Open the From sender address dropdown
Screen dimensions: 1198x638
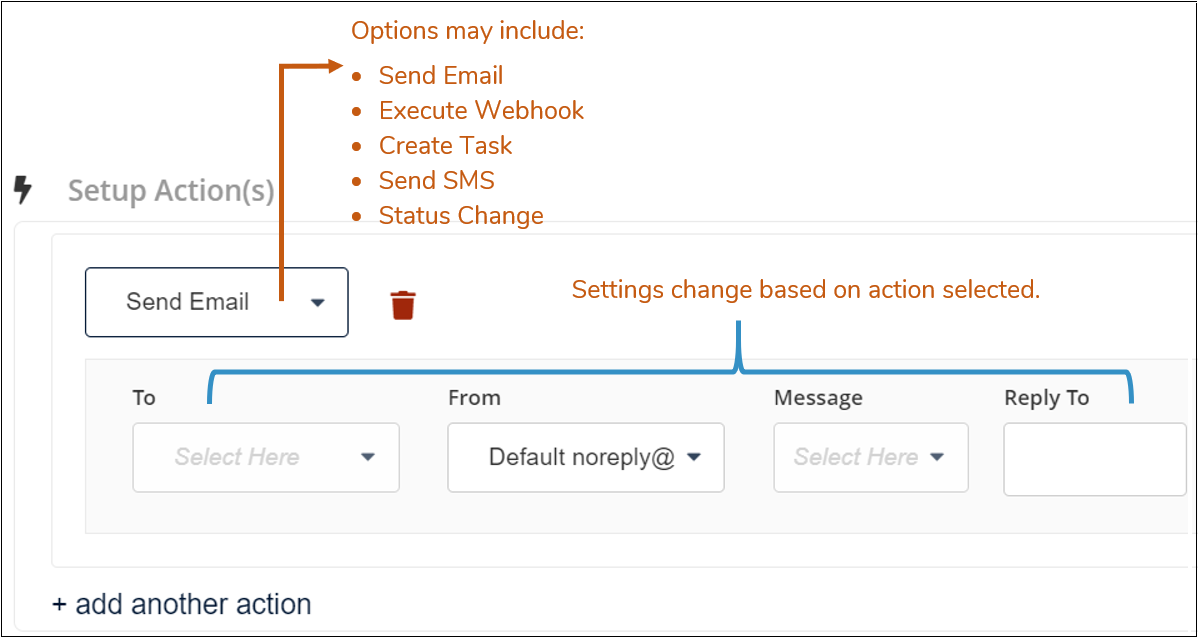click(585, 457)
